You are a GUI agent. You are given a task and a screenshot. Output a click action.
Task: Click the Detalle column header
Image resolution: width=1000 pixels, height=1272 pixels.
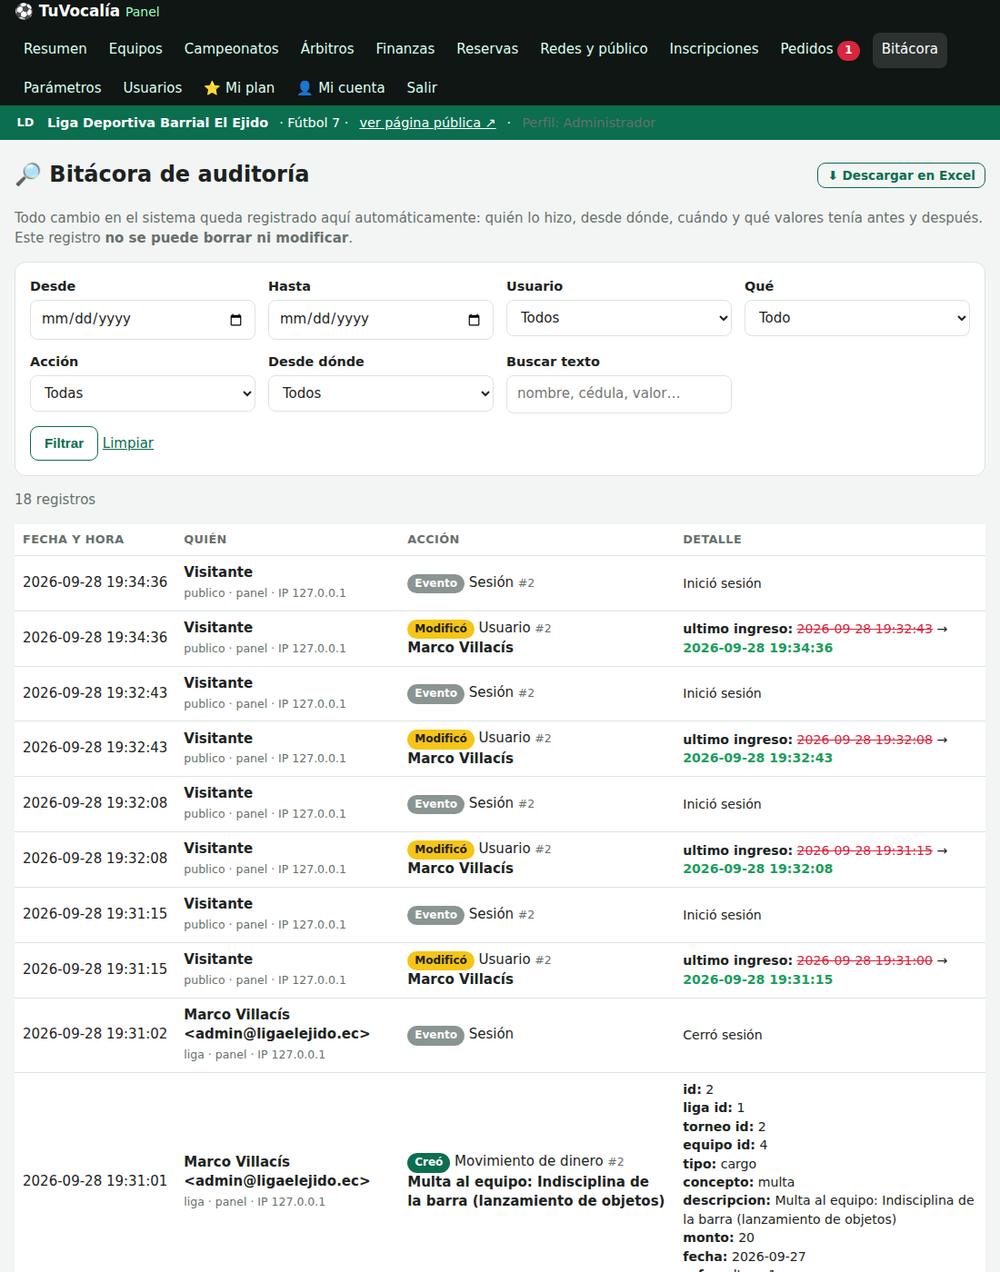pyautogui.click(x=712, y=539)
